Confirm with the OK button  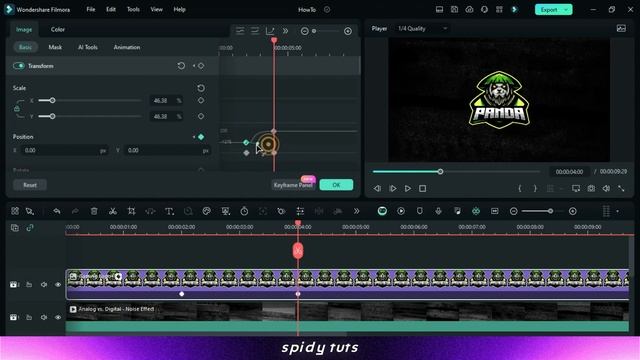tap(336, 185)
